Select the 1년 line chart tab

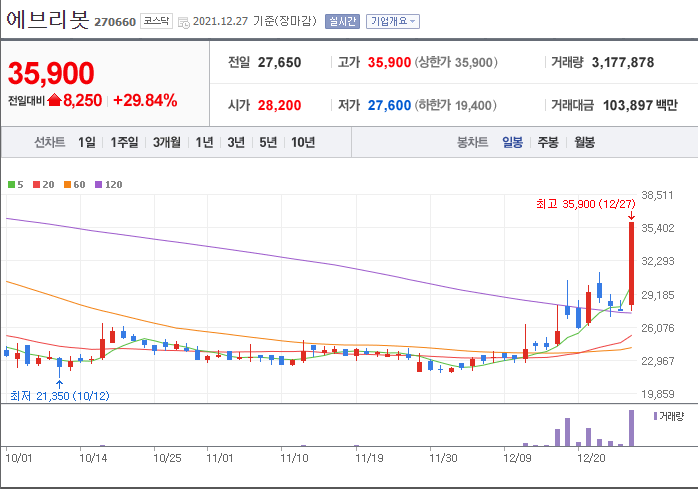click(x=204, y=143)
